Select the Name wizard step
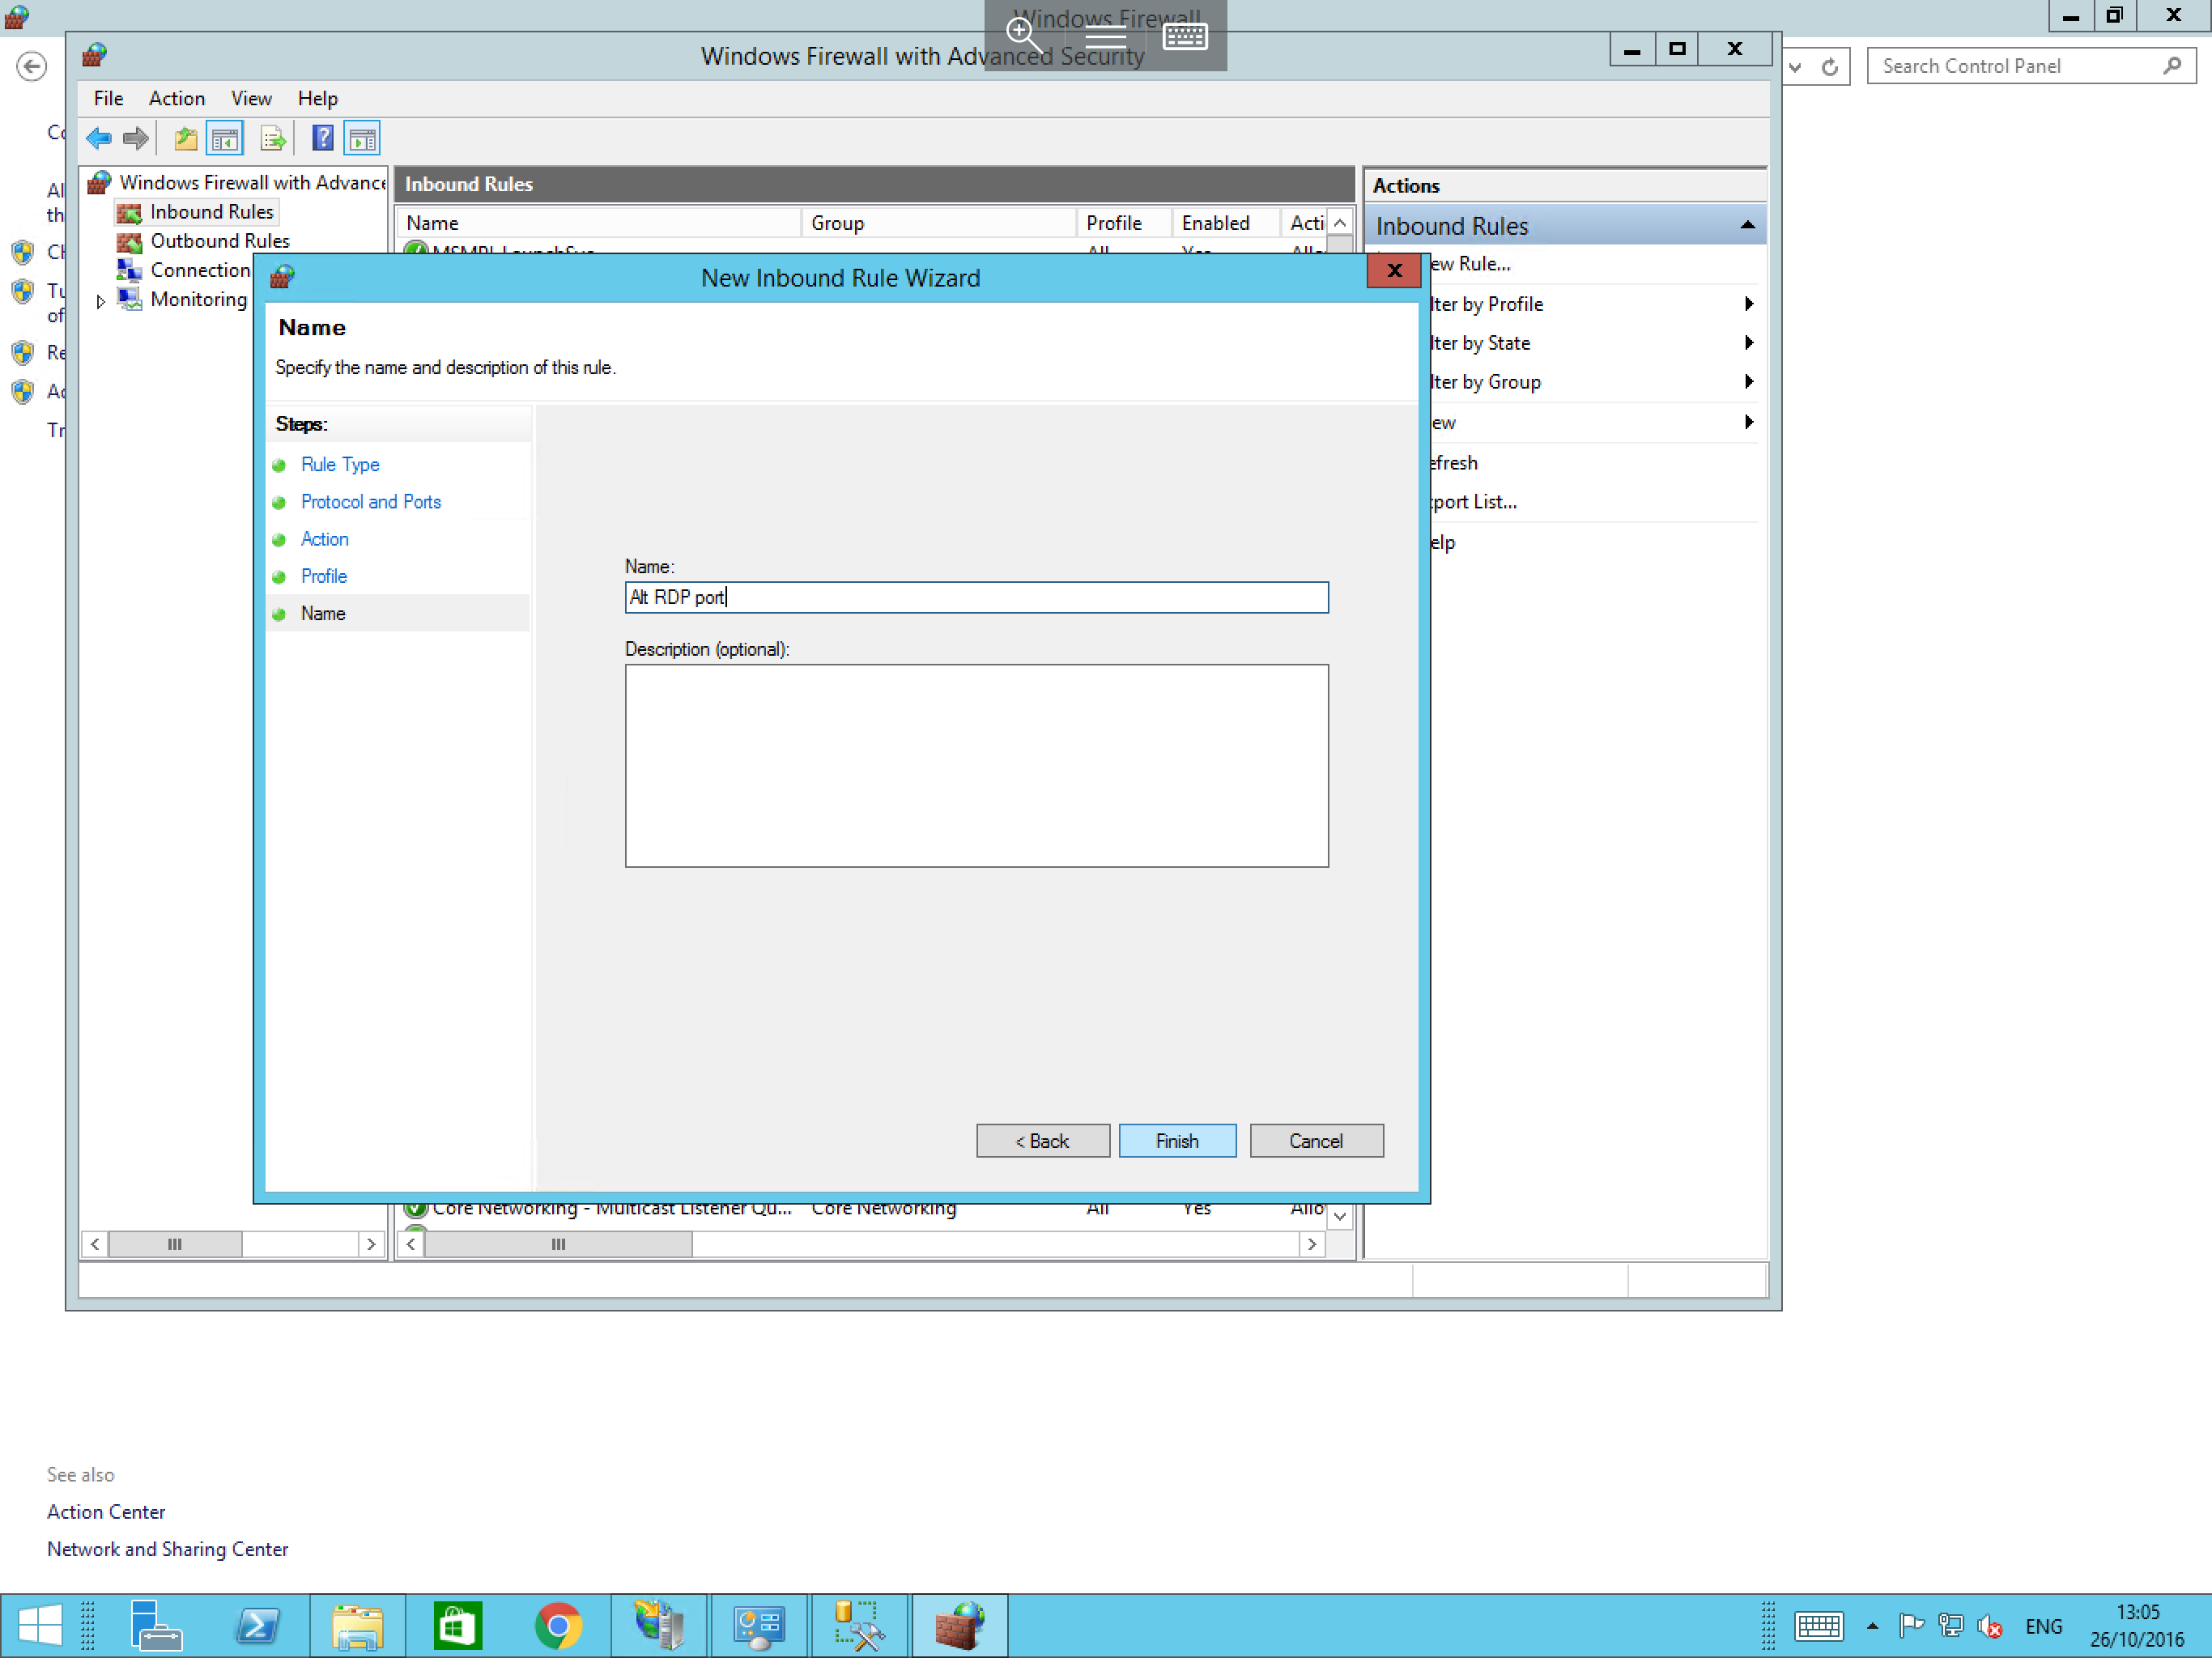The image size is (2212, 1658). coord(323,613)
